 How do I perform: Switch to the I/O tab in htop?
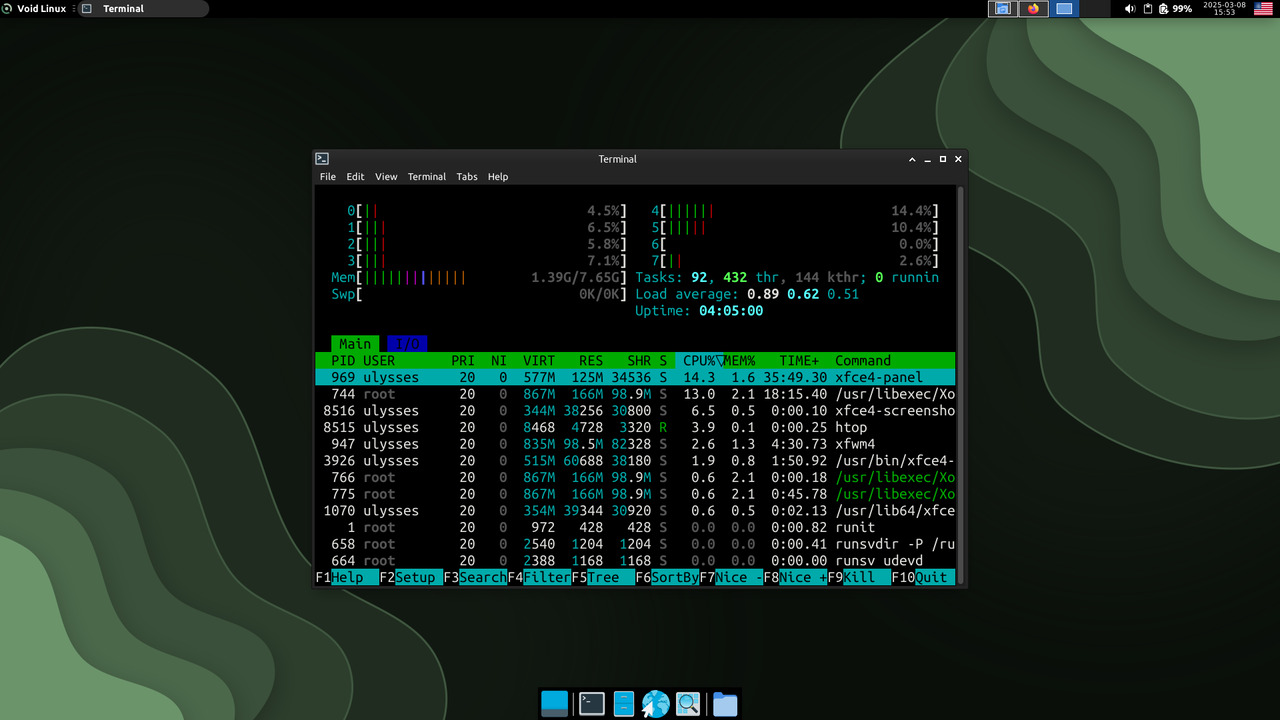[407, 344]
